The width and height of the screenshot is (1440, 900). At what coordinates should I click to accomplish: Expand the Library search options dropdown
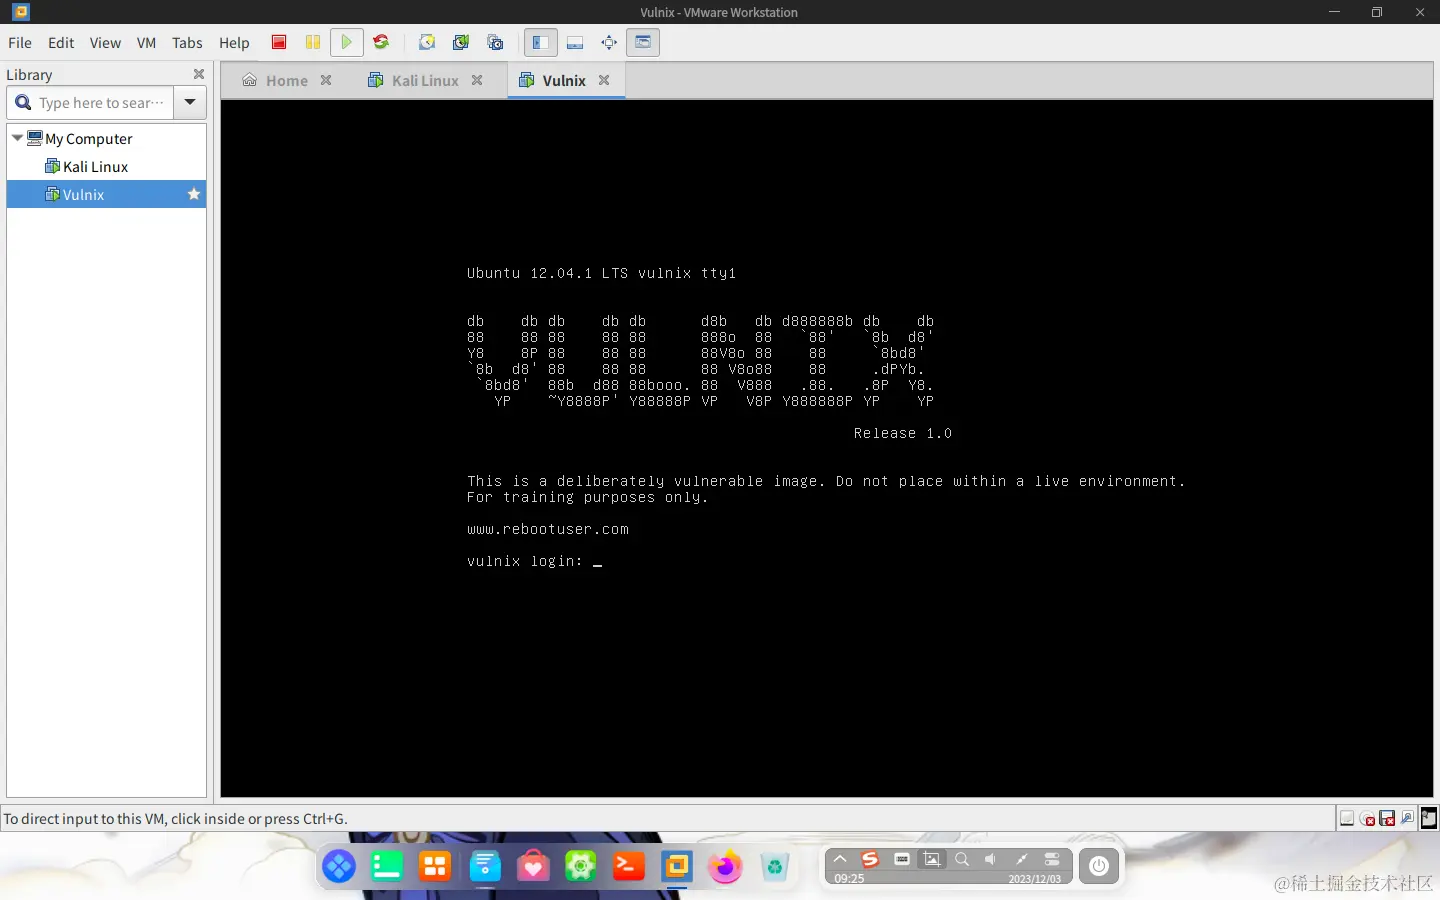[x=190, y=102]
